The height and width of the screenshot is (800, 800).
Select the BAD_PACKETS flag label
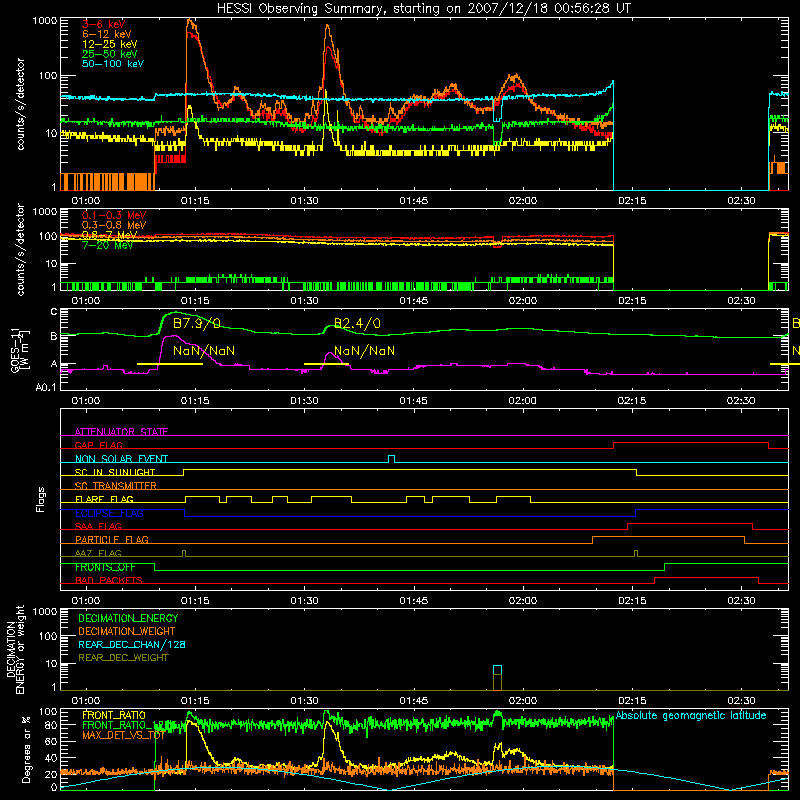pyautogui.click(x=109, y=580)
